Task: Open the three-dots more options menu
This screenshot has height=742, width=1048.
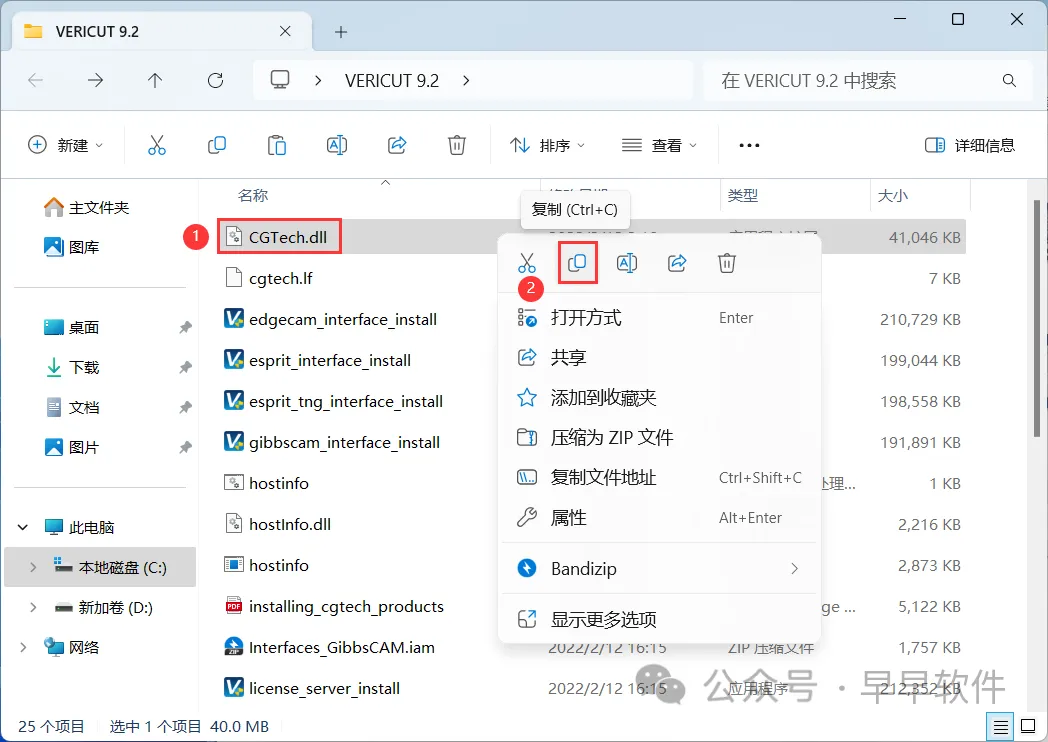Action: point(749,145)
